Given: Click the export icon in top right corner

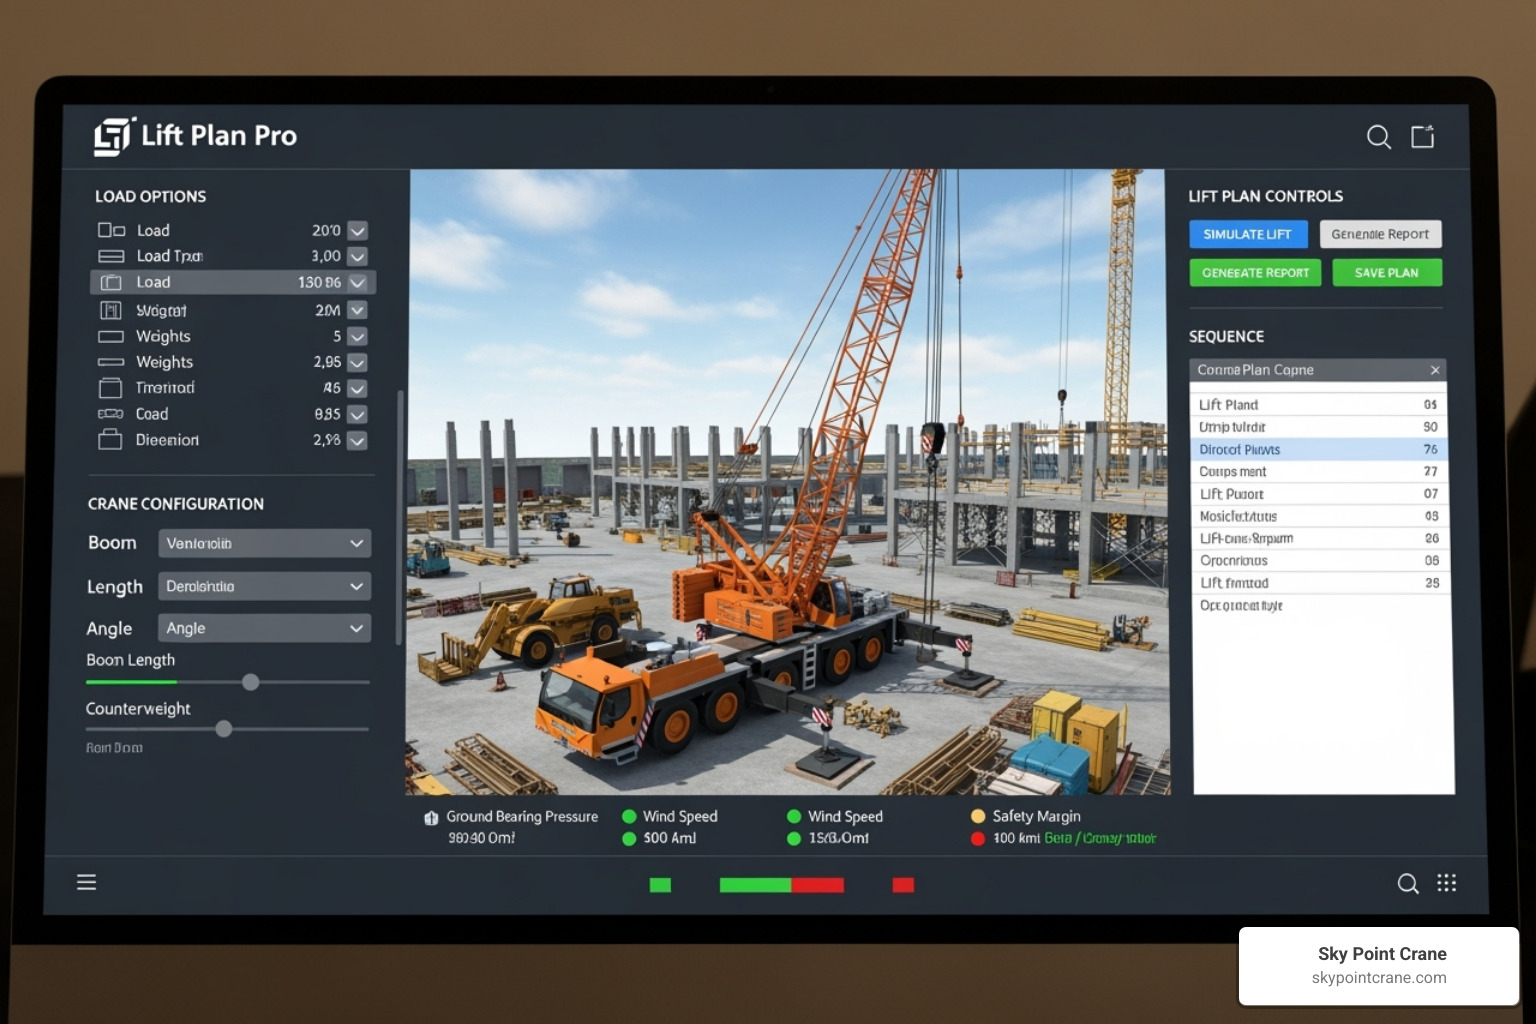Looking at the screenshot, I should (1422, 136).
